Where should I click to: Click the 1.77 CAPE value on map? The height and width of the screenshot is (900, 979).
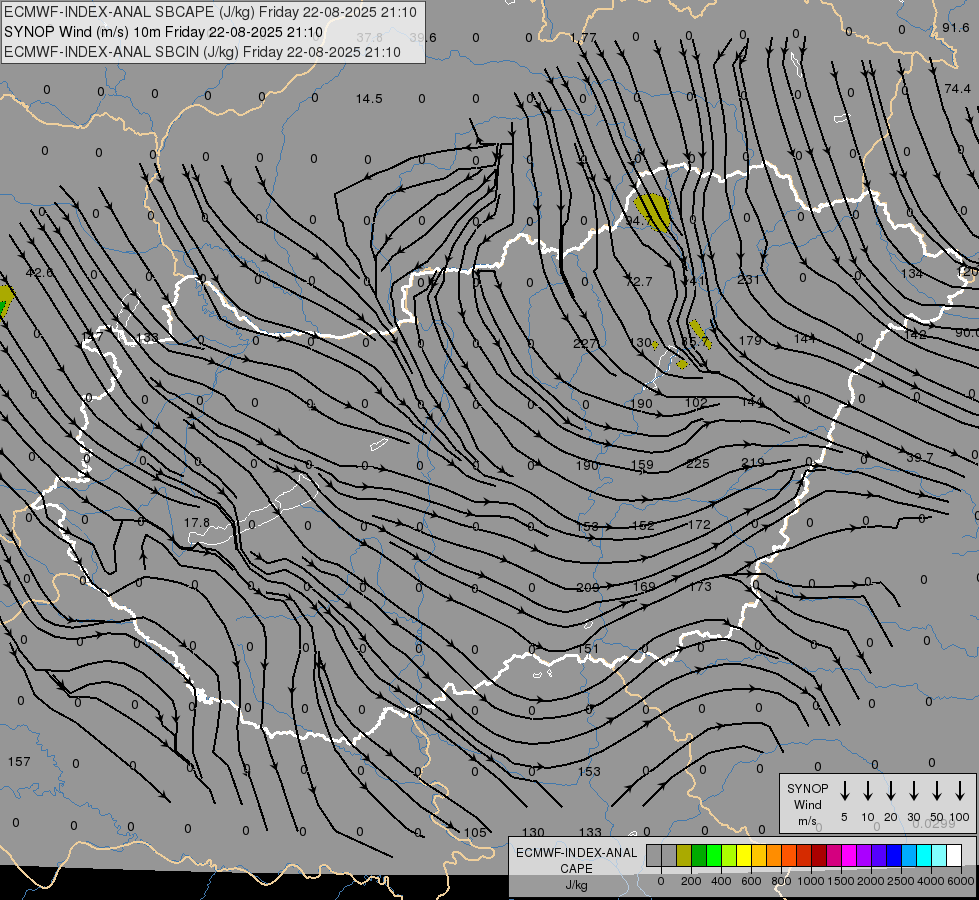tap(583, 37)
